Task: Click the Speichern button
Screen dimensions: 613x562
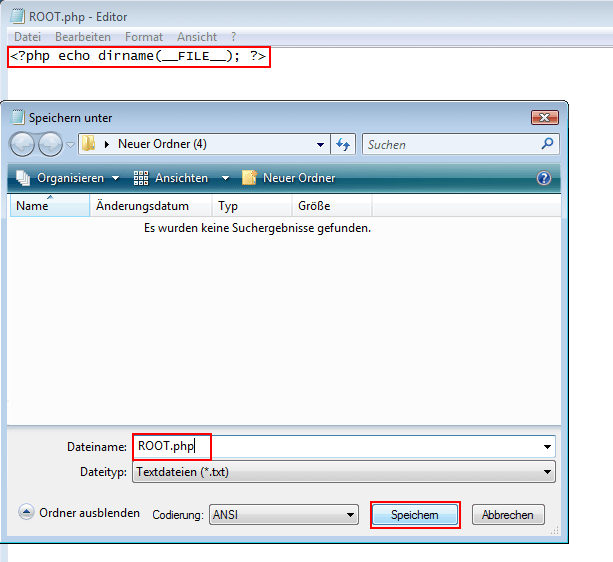Action: (x=415, y=515)
